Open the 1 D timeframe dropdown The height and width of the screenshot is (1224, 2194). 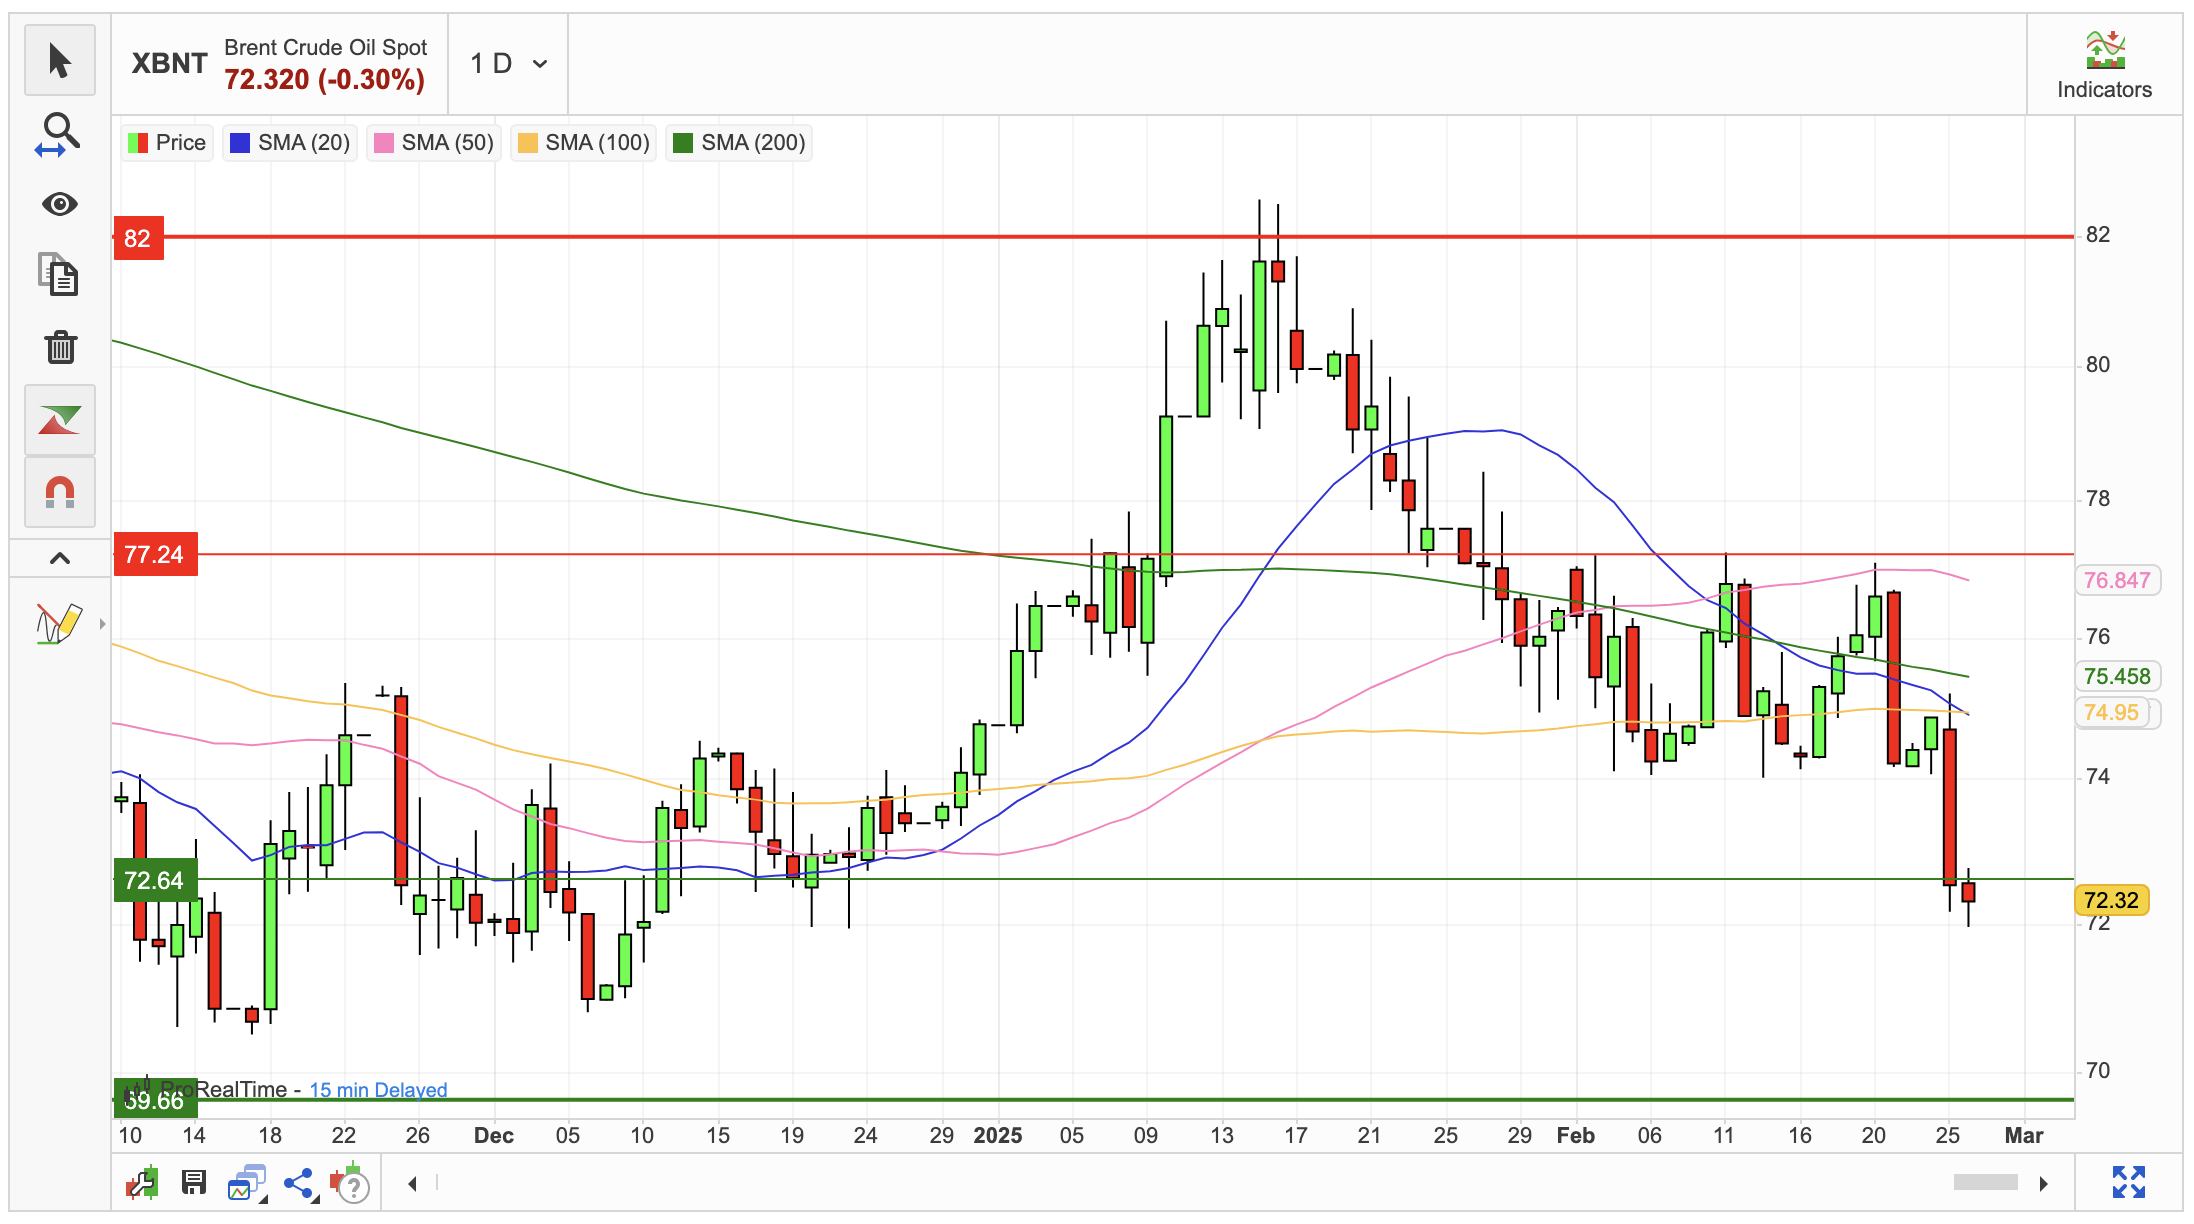pyautogui.click(x=509, y=64)
